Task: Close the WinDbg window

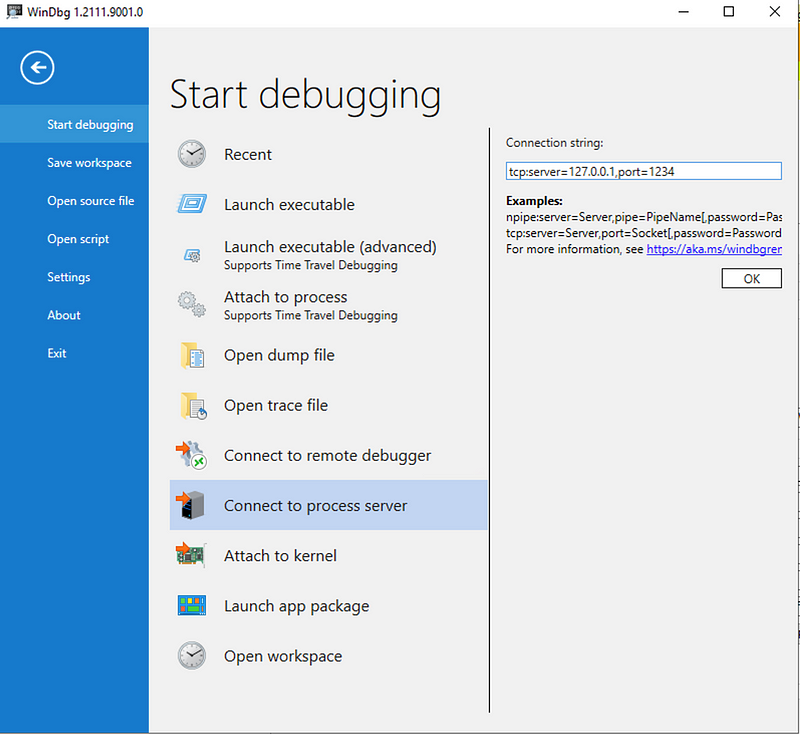Action: [x=774, y=11]
